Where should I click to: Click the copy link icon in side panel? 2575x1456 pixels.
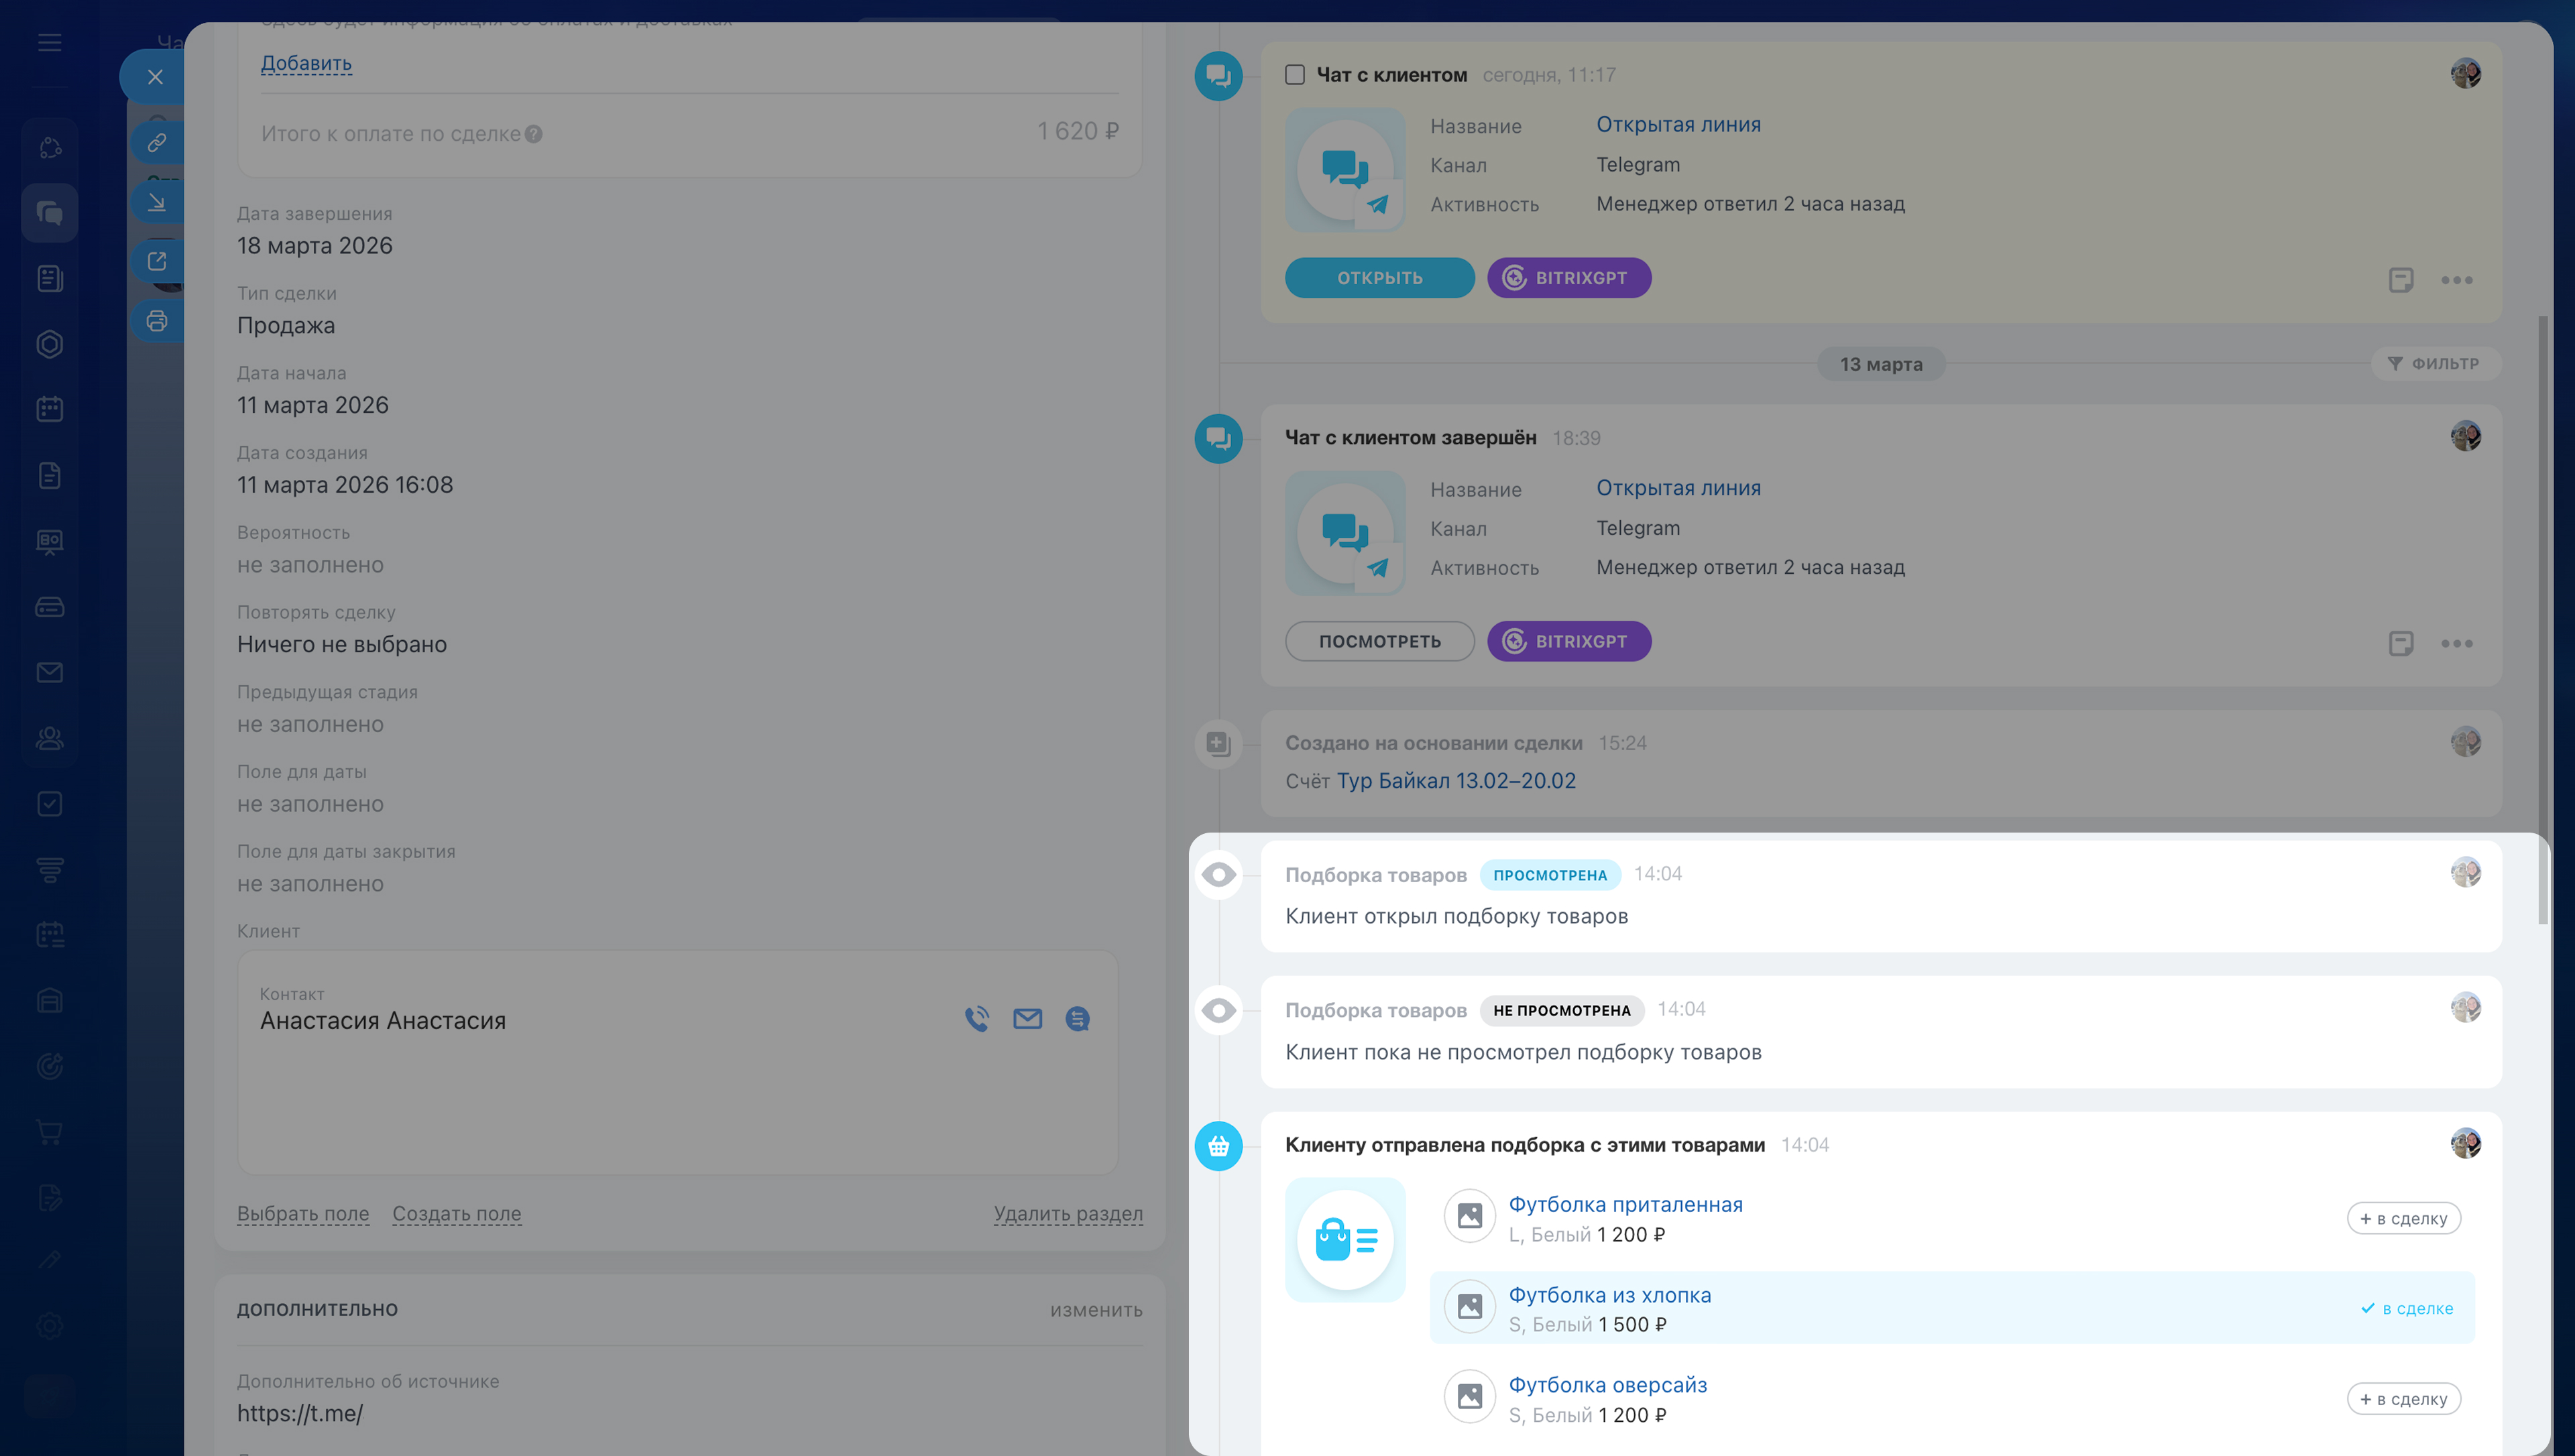157,143
